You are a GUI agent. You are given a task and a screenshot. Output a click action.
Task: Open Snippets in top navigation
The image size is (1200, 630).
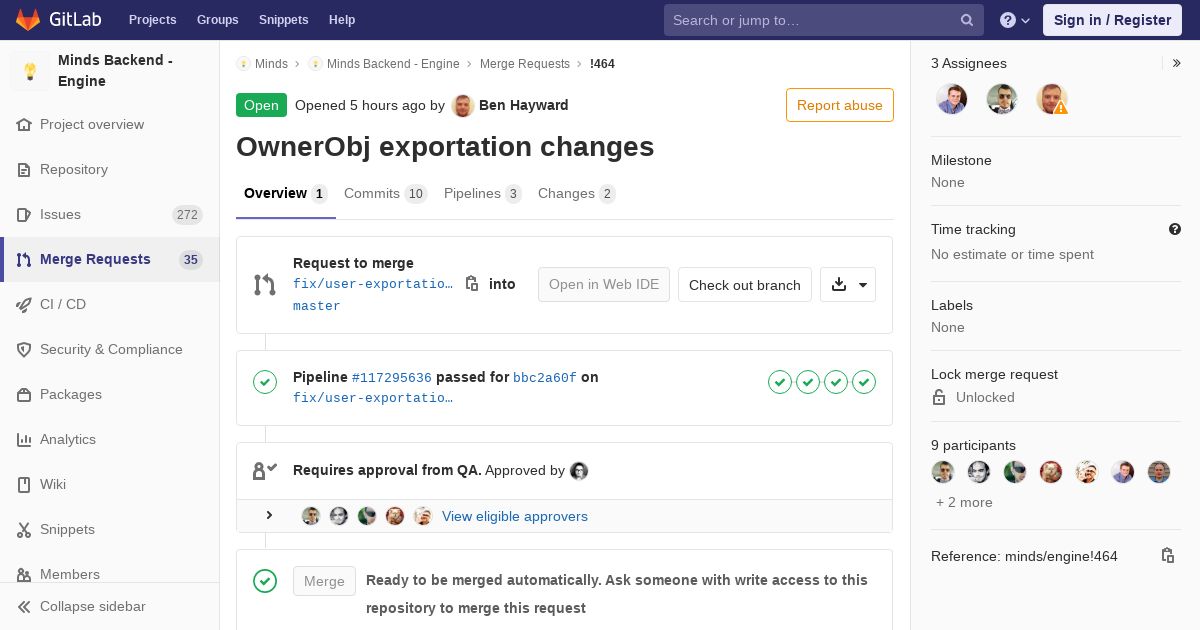pyautogui.click(x=283, y=20)
